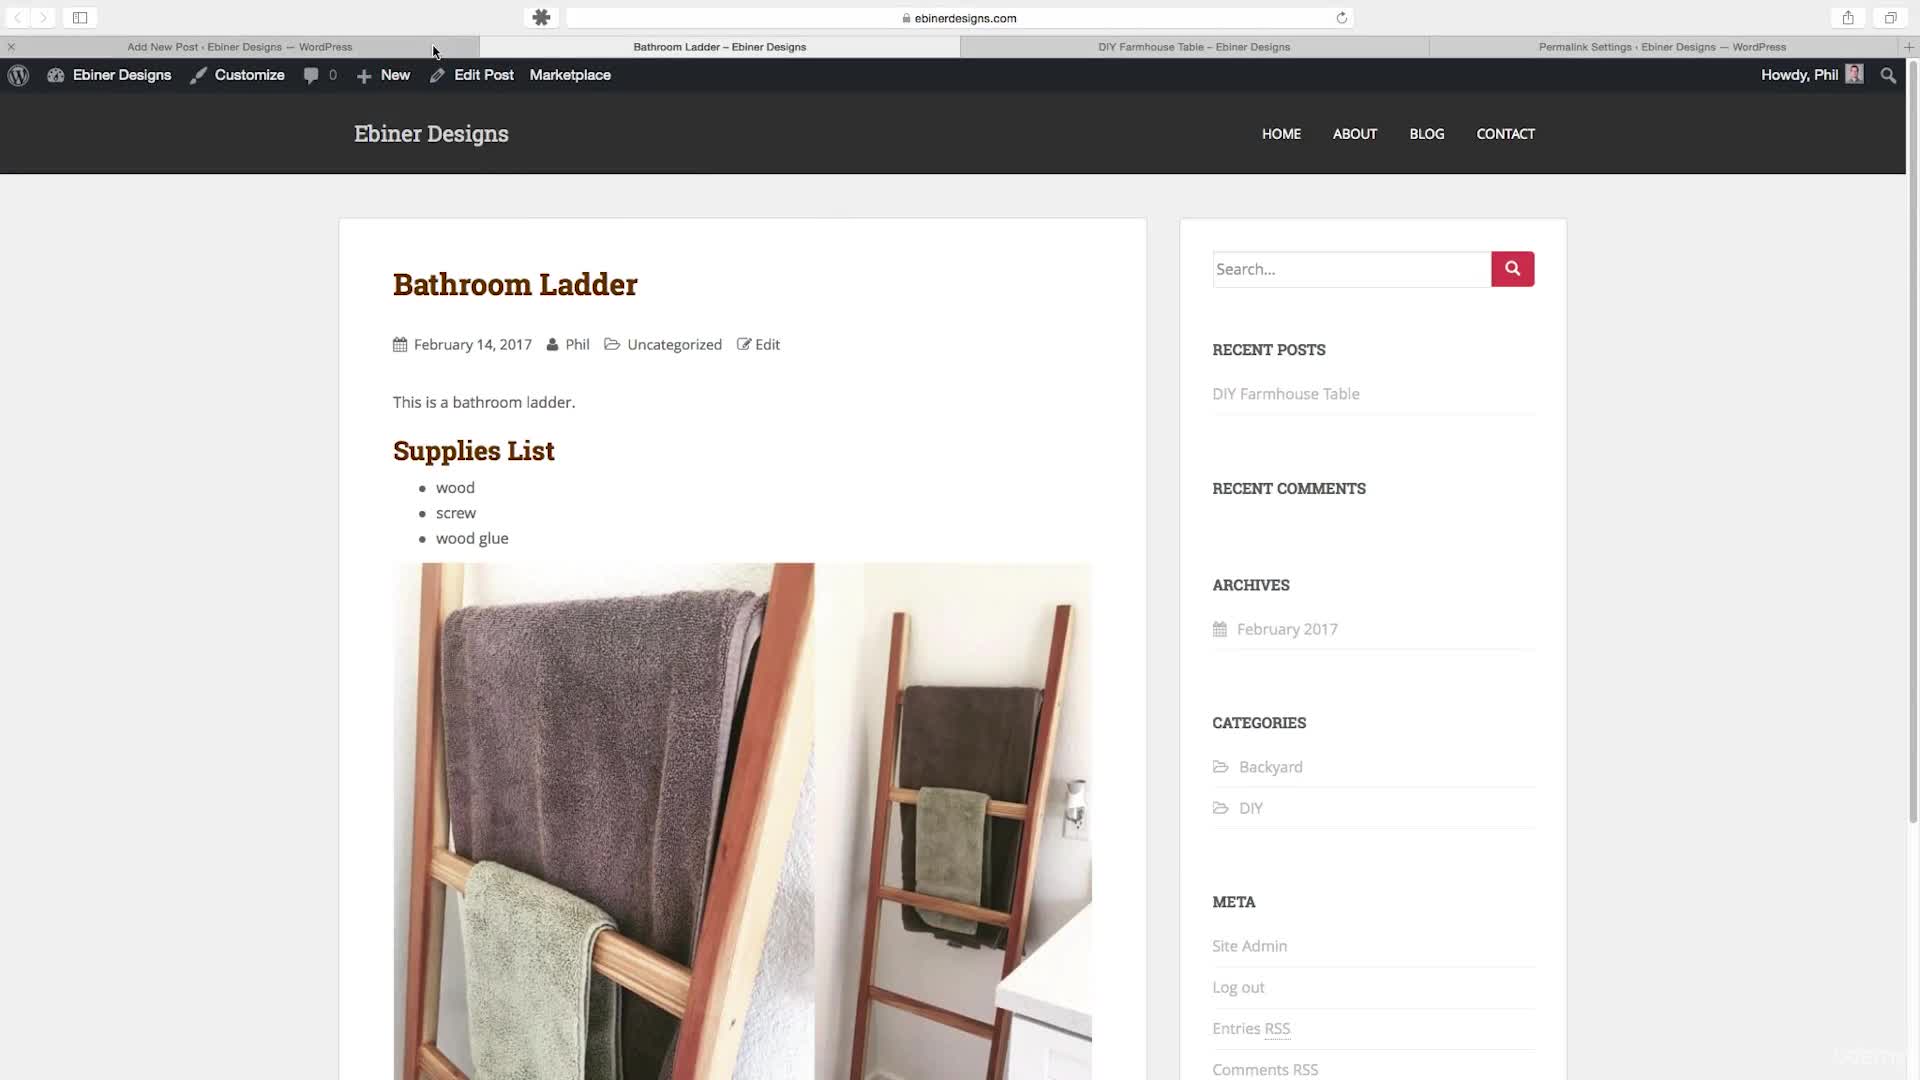
Task: Open the Howdy, Phil account menu
Action: coord(1812,75)
